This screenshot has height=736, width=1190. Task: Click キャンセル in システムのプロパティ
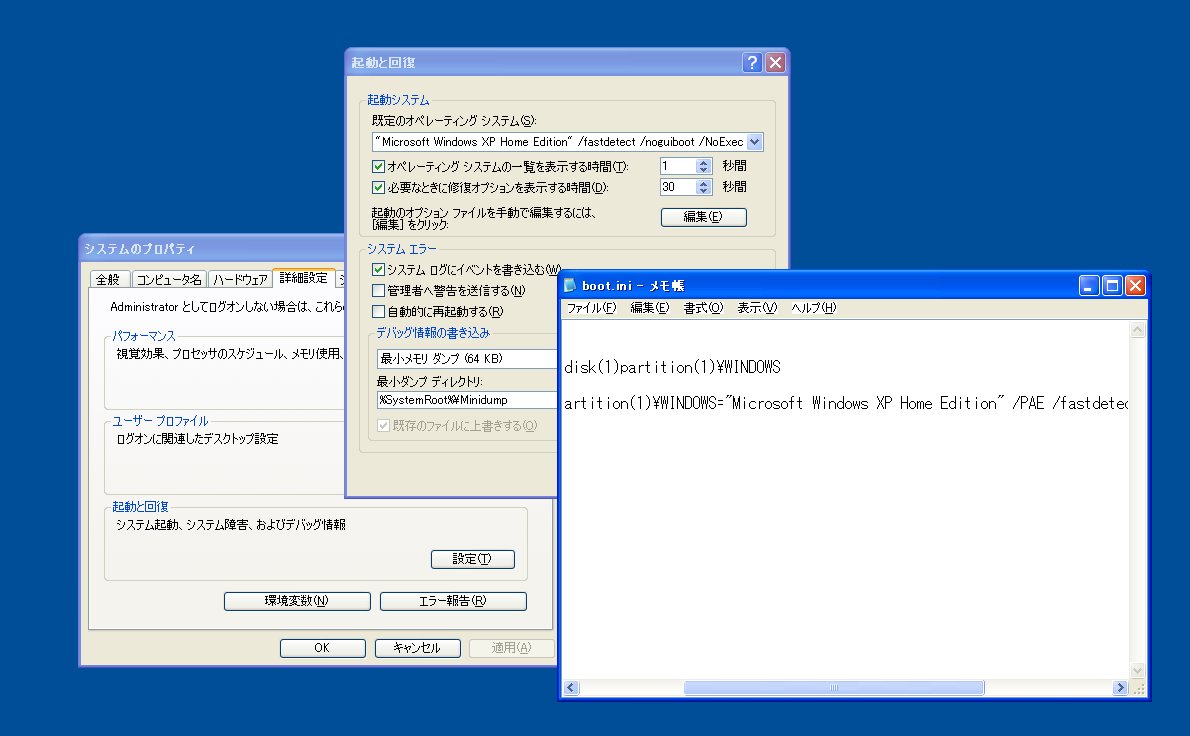[417, 648]
